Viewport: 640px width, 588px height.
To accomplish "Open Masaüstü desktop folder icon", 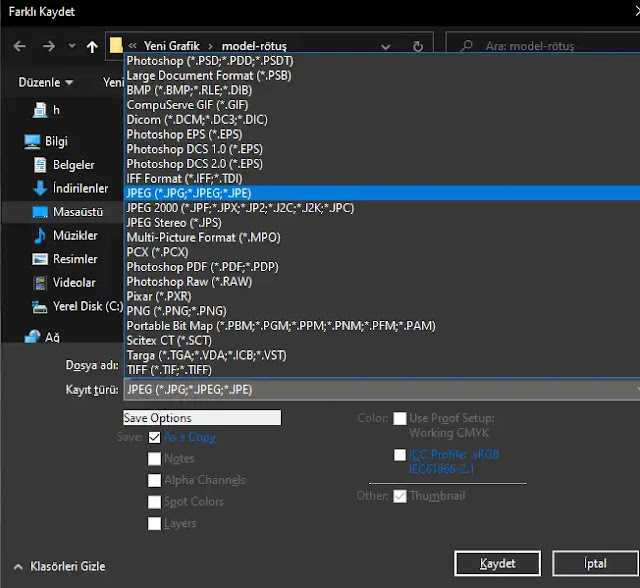I will [x=40, y=212].
